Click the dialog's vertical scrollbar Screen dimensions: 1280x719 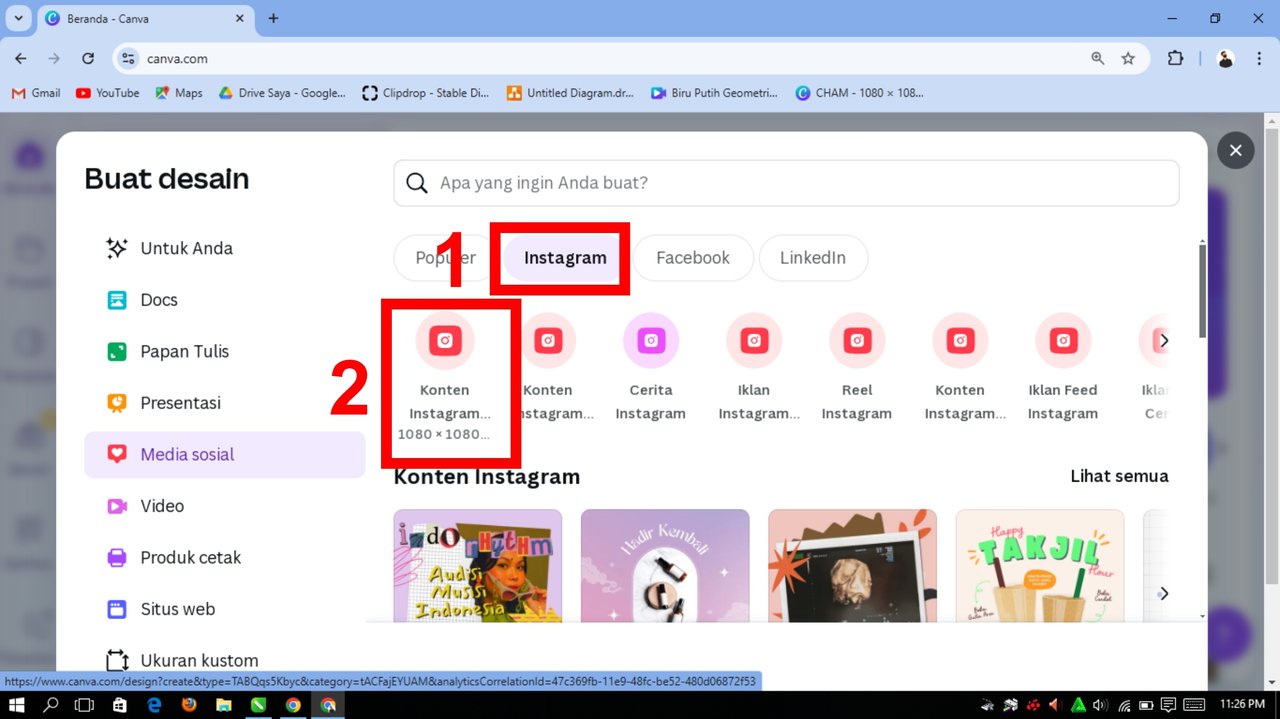tap(1202, 290)
